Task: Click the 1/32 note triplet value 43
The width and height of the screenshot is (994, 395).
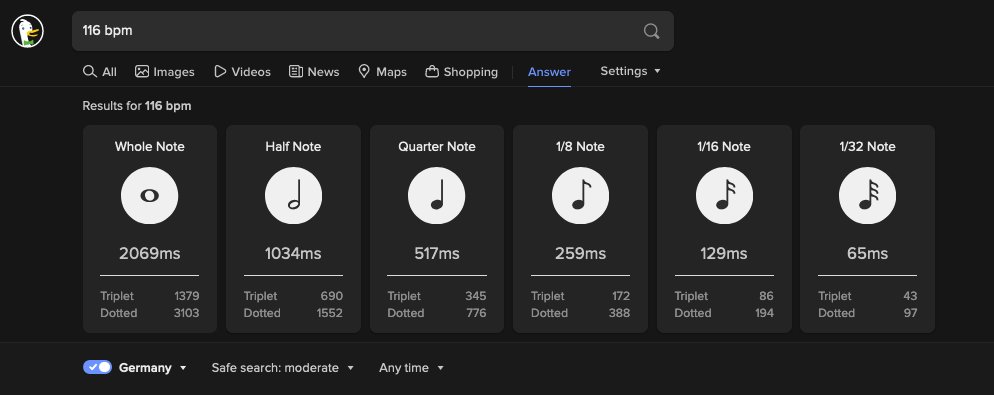Action: click(x=910, y=296)
